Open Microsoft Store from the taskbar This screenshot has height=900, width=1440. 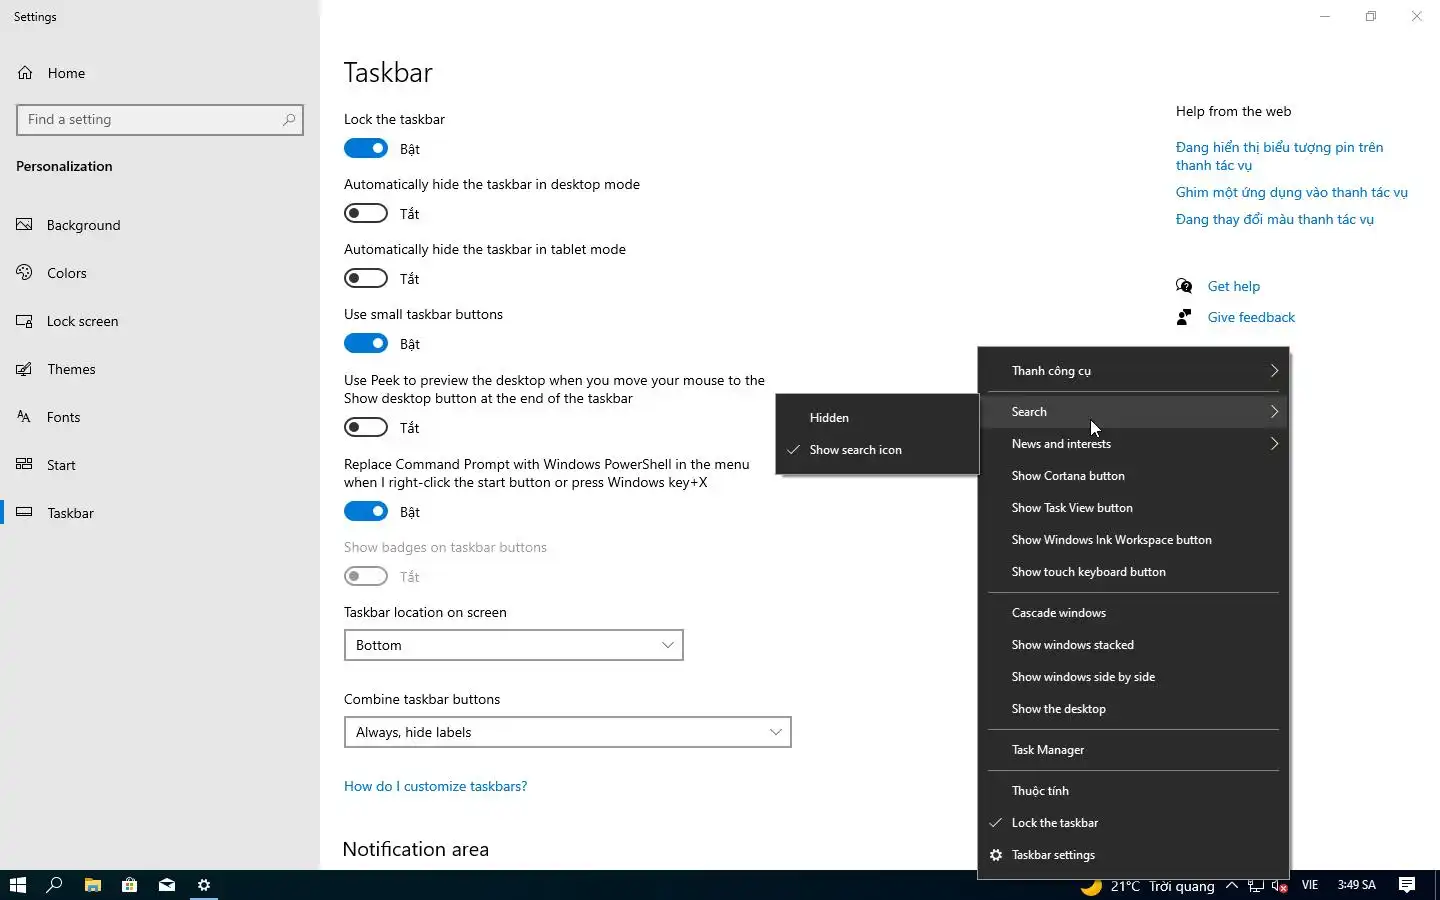(x=129, y=885)
